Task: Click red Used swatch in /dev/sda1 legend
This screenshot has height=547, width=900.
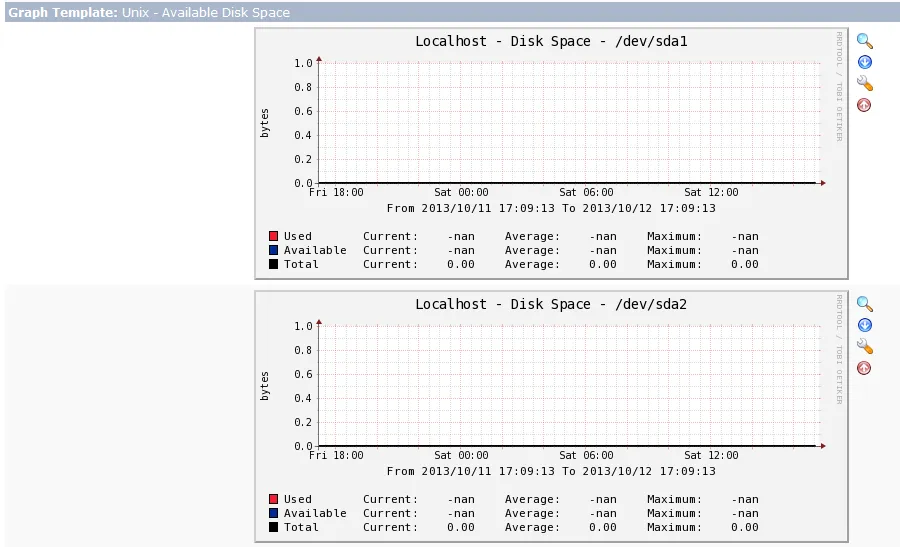Action: click(273, 236)
